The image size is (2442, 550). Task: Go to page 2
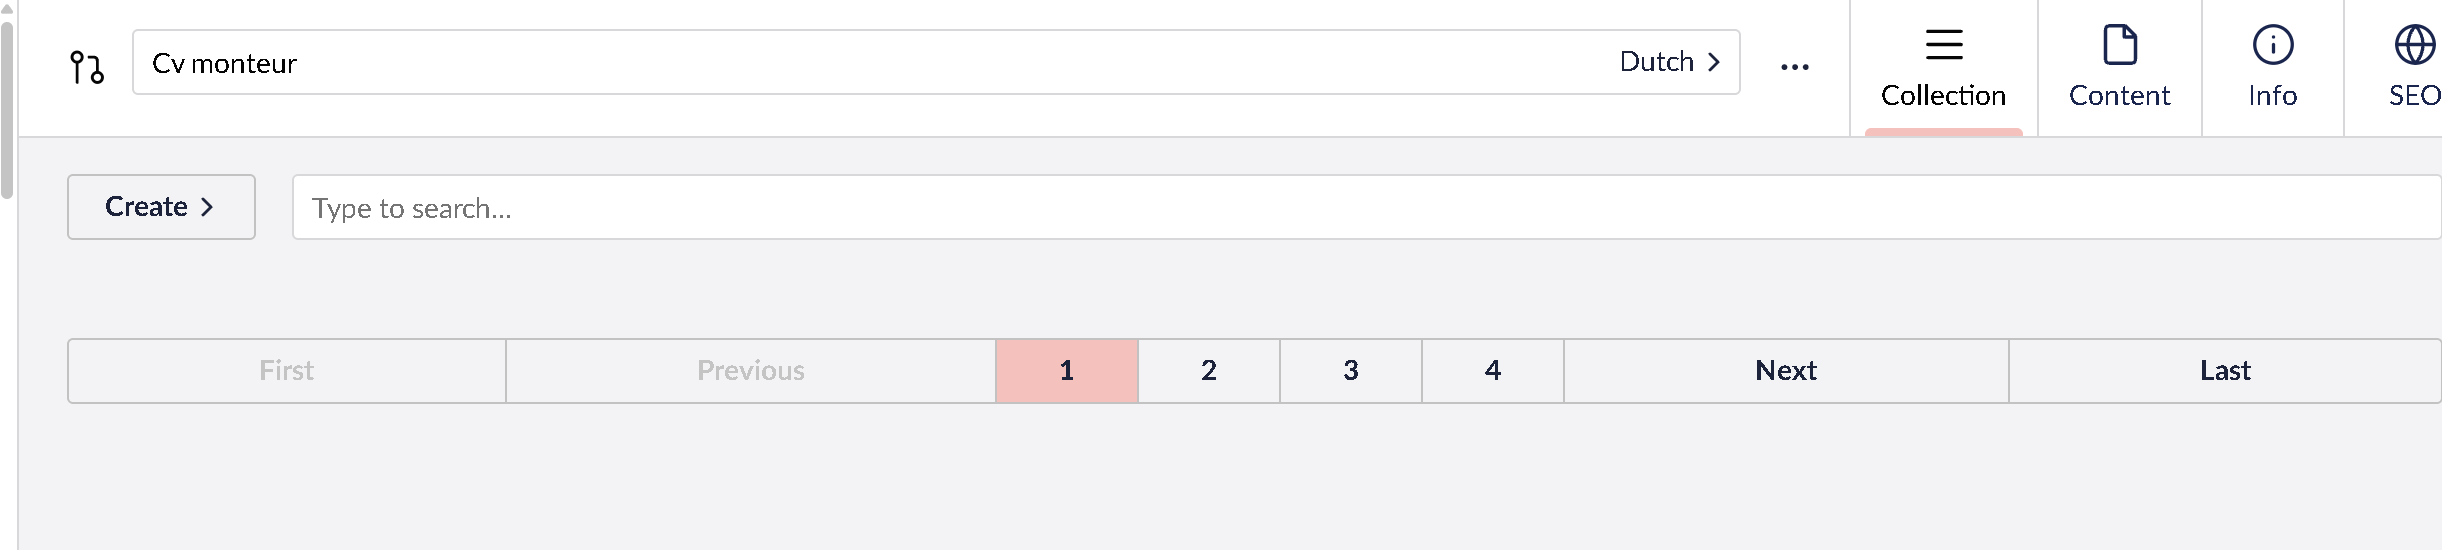[1208, 371]
